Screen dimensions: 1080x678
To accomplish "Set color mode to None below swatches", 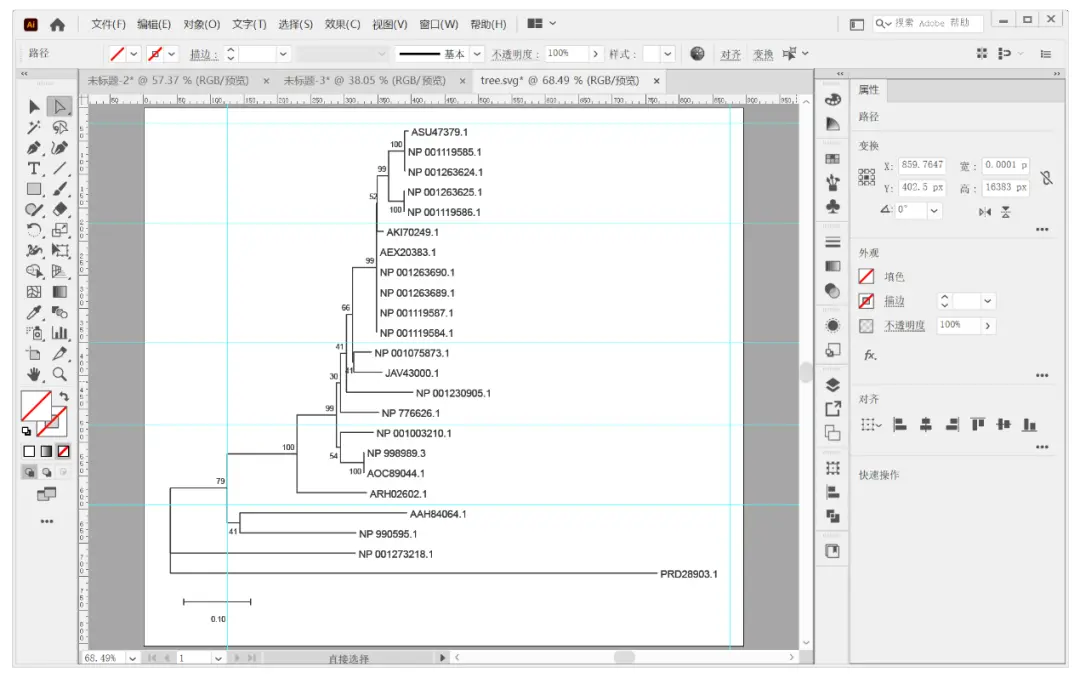I will pyautogui.click(x=63, y=451).
